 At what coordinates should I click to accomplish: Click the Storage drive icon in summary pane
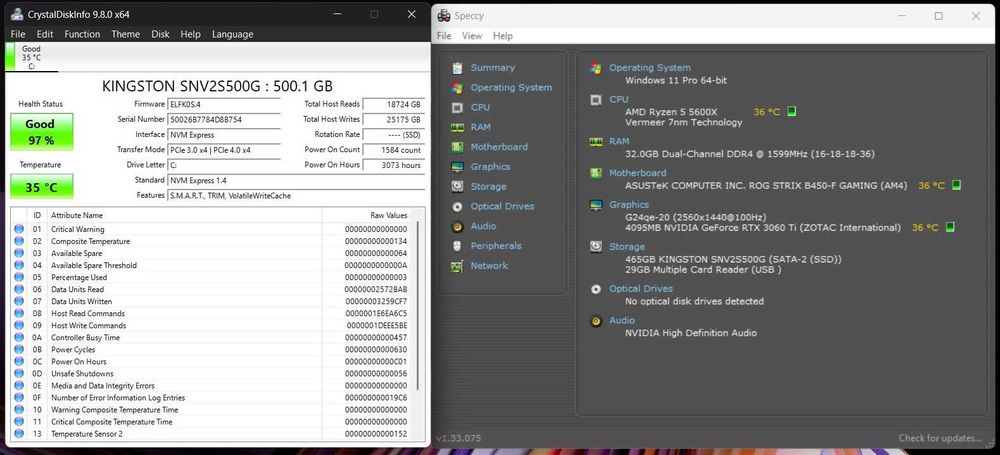[596, 246]
